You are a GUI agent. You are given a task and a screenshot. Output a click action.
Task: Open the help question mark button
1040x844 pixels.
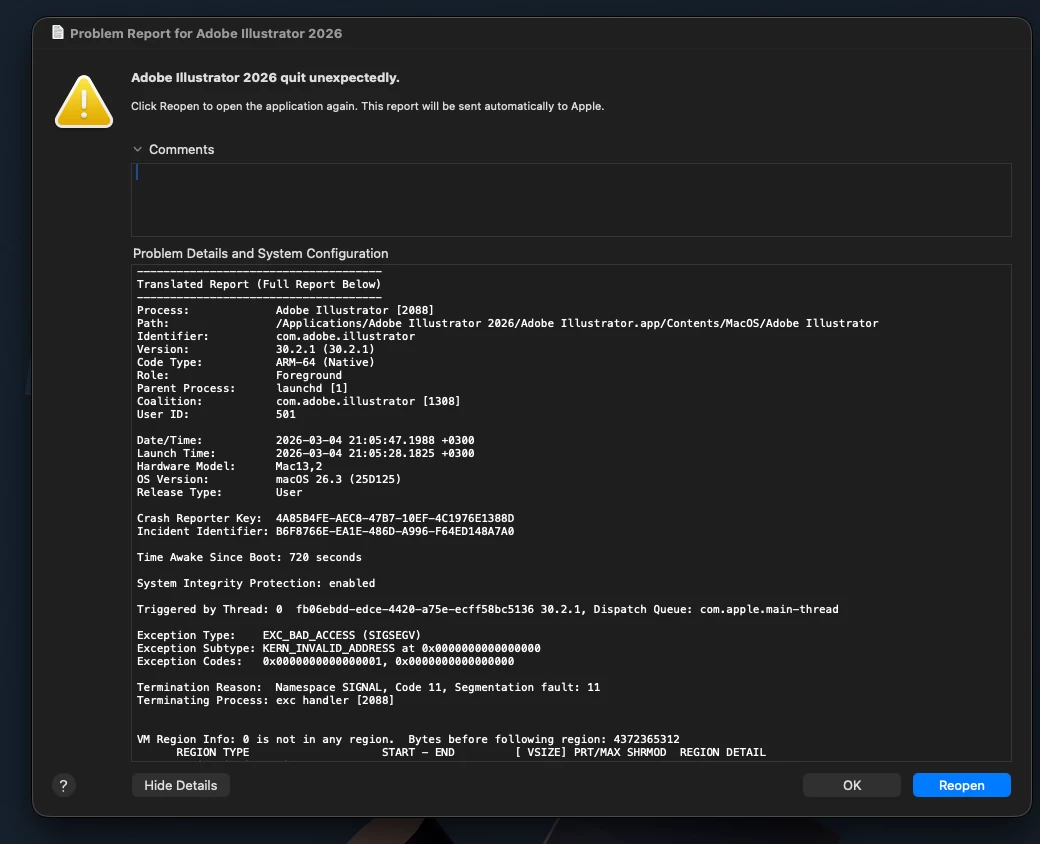64,786
